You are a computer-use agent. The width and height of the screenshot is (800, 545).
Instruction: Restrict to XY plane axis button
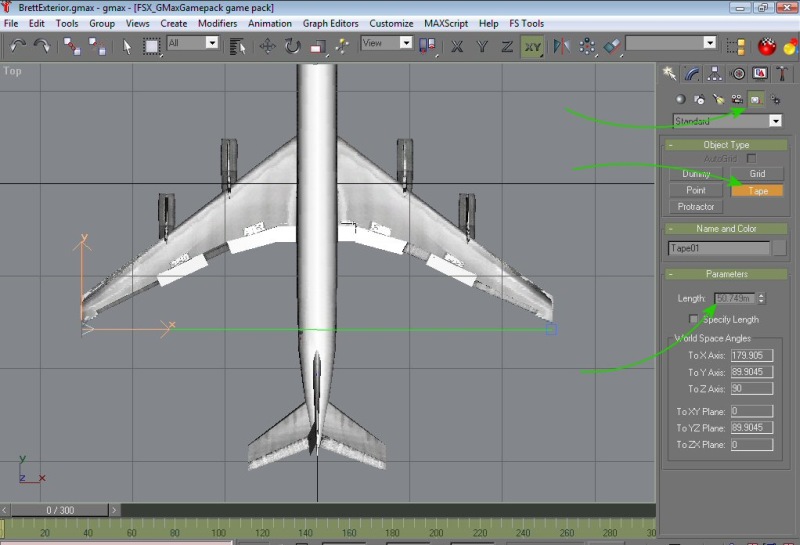coord(532,45)
